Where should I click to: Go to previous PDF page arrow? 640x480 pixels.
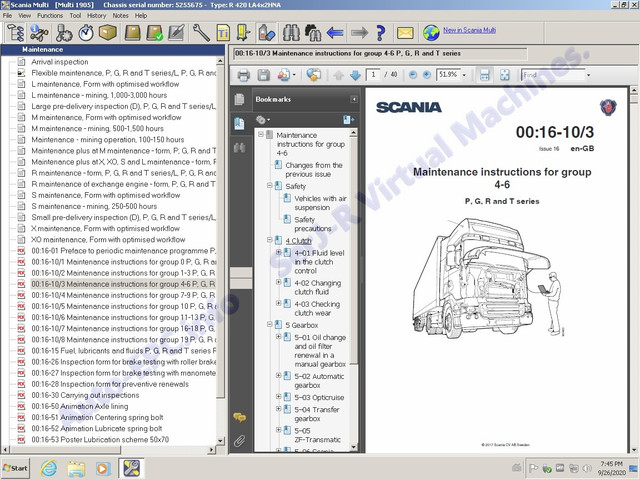(x=338, y=75)
